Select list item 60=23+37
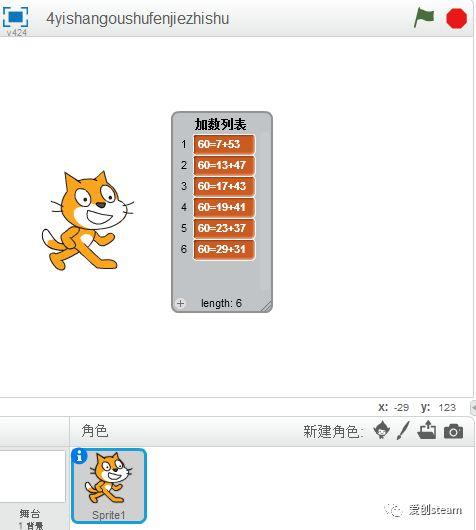This screenshot has height=530, width=476. [224, 228]
